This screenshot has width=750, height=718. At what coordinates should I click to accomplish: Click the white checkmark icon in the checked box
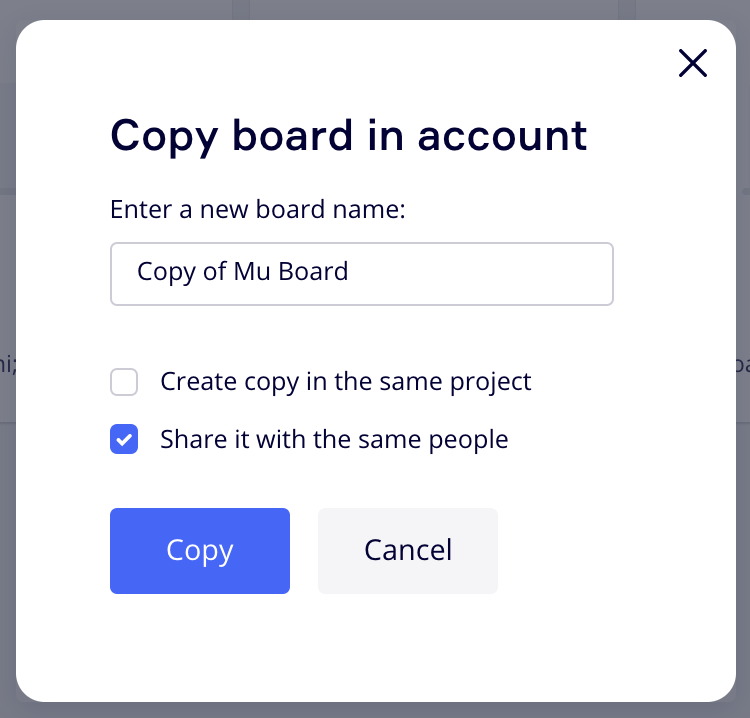[x=124, y=440]
